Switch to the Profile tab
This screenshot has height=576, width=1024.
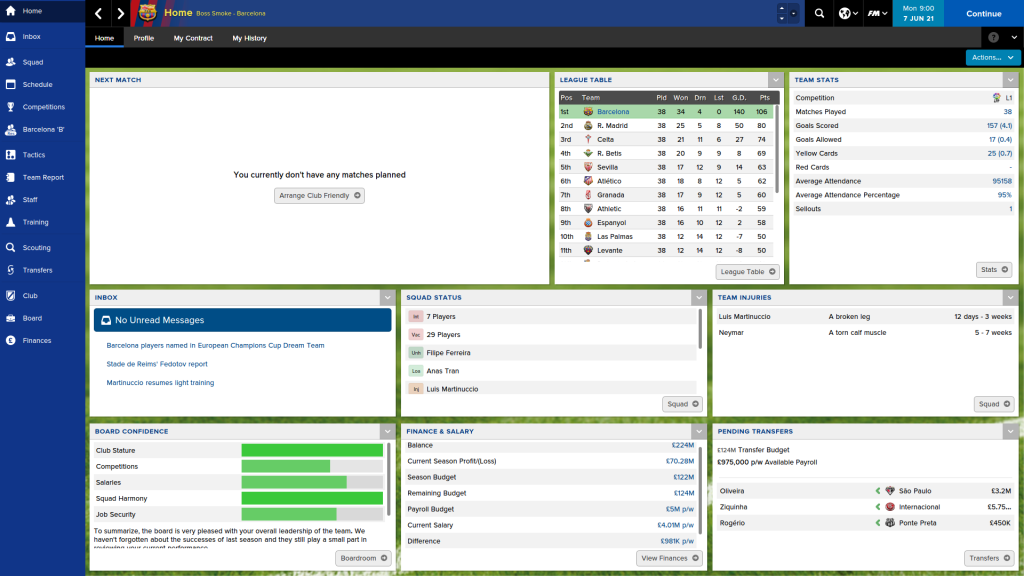(x=144, y=38)
